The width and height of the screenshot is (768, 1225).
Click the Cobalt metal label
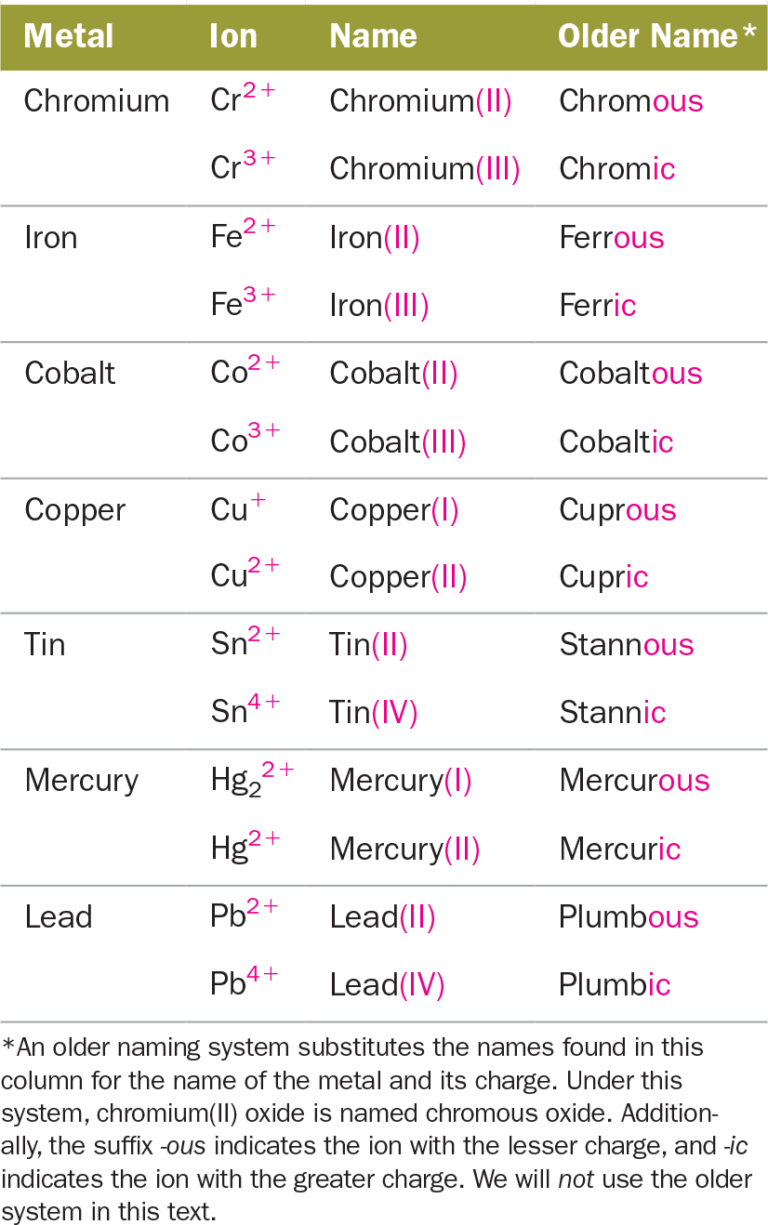click(70, 374)
